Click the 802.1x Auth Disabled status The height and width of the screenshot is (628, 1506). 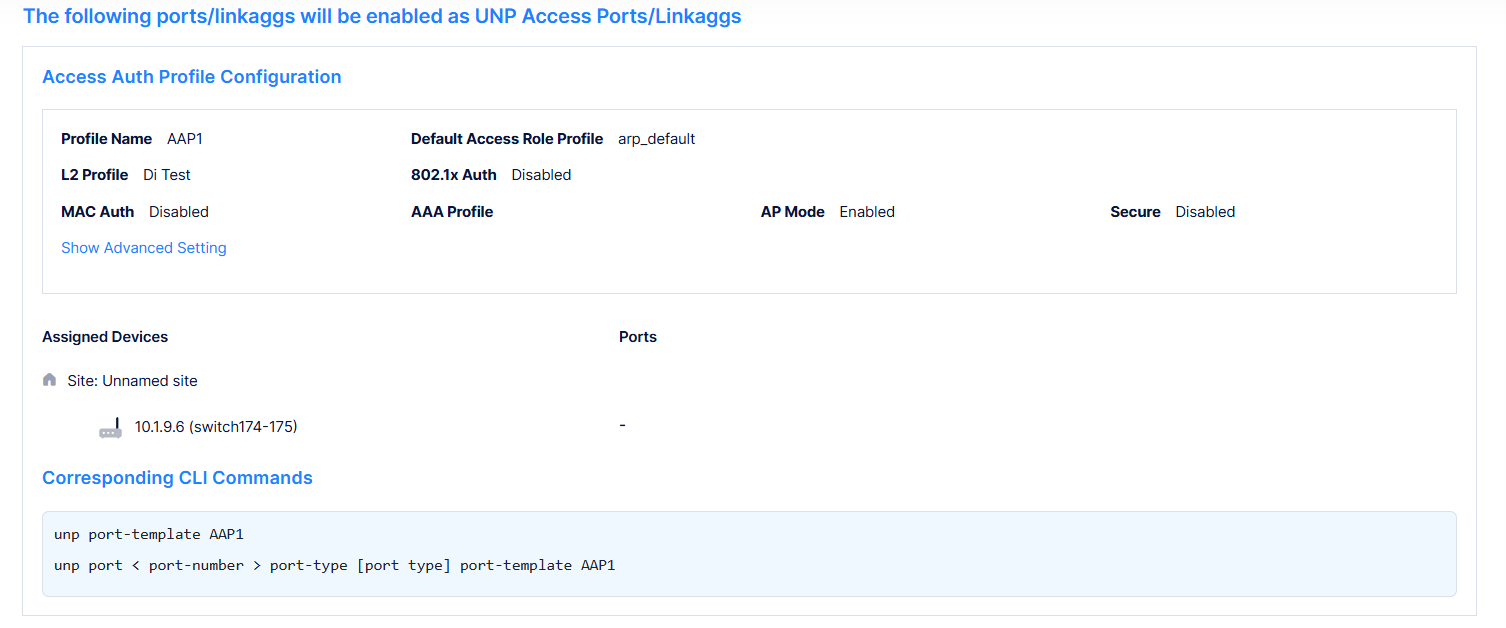tap(541, 174)
